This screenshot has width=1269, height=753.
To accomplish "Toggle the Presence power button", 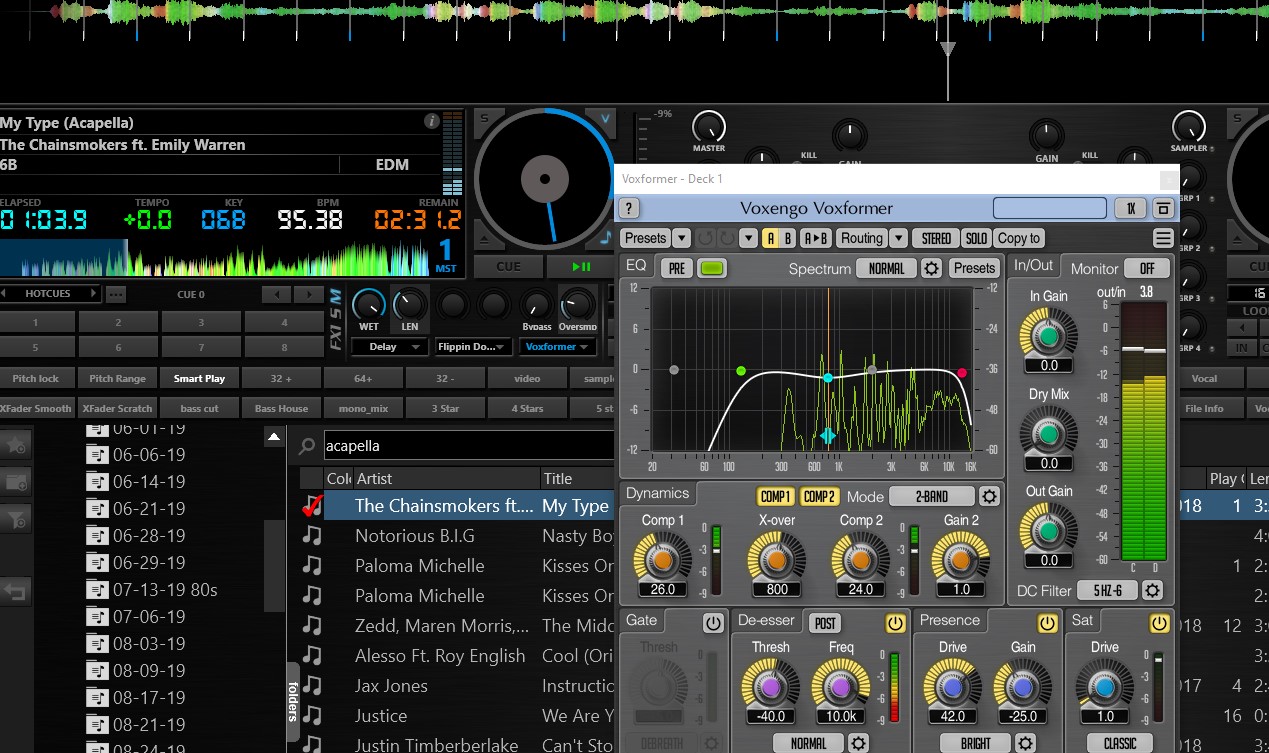I will [x=1047, y=623].
